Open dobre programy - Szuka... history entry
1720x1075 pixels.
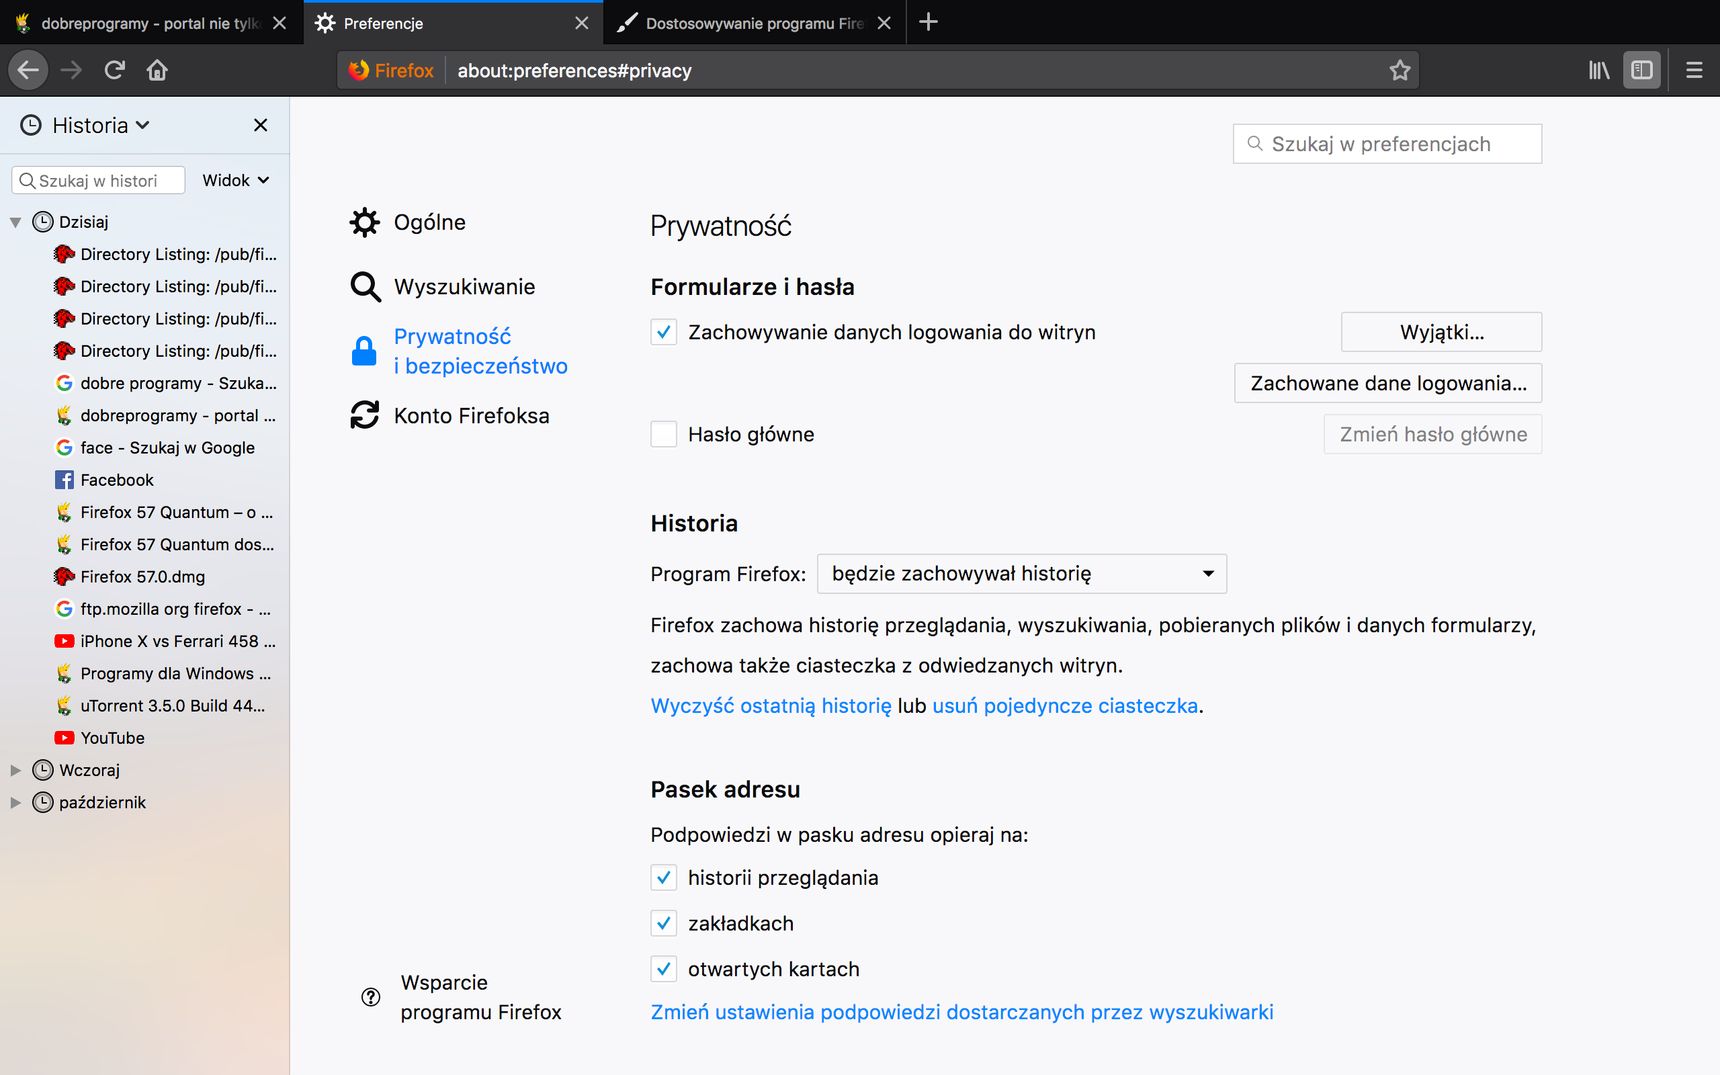(145, 383)
